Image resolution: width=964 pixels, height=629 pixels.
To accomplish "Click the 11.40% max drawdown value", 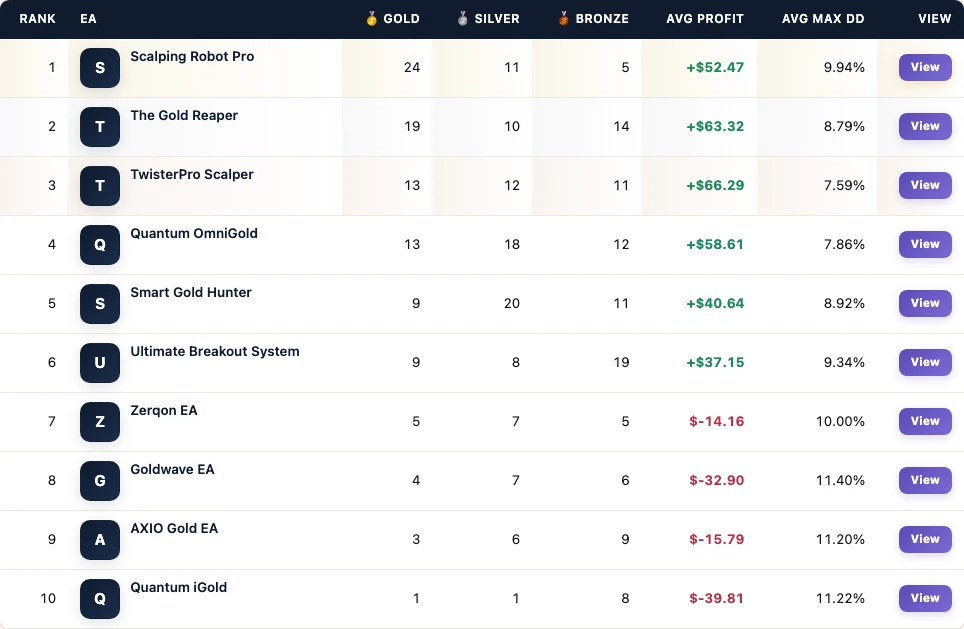I will [x=840, y=481].
